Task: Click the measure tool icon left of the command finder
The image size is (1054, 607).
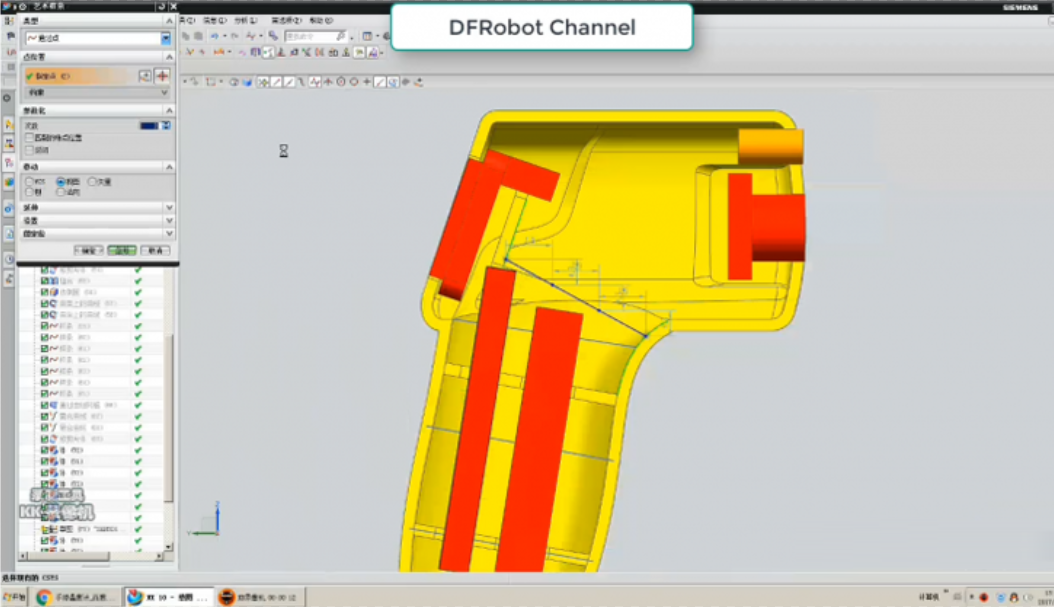Action: (x=273, y=36)
